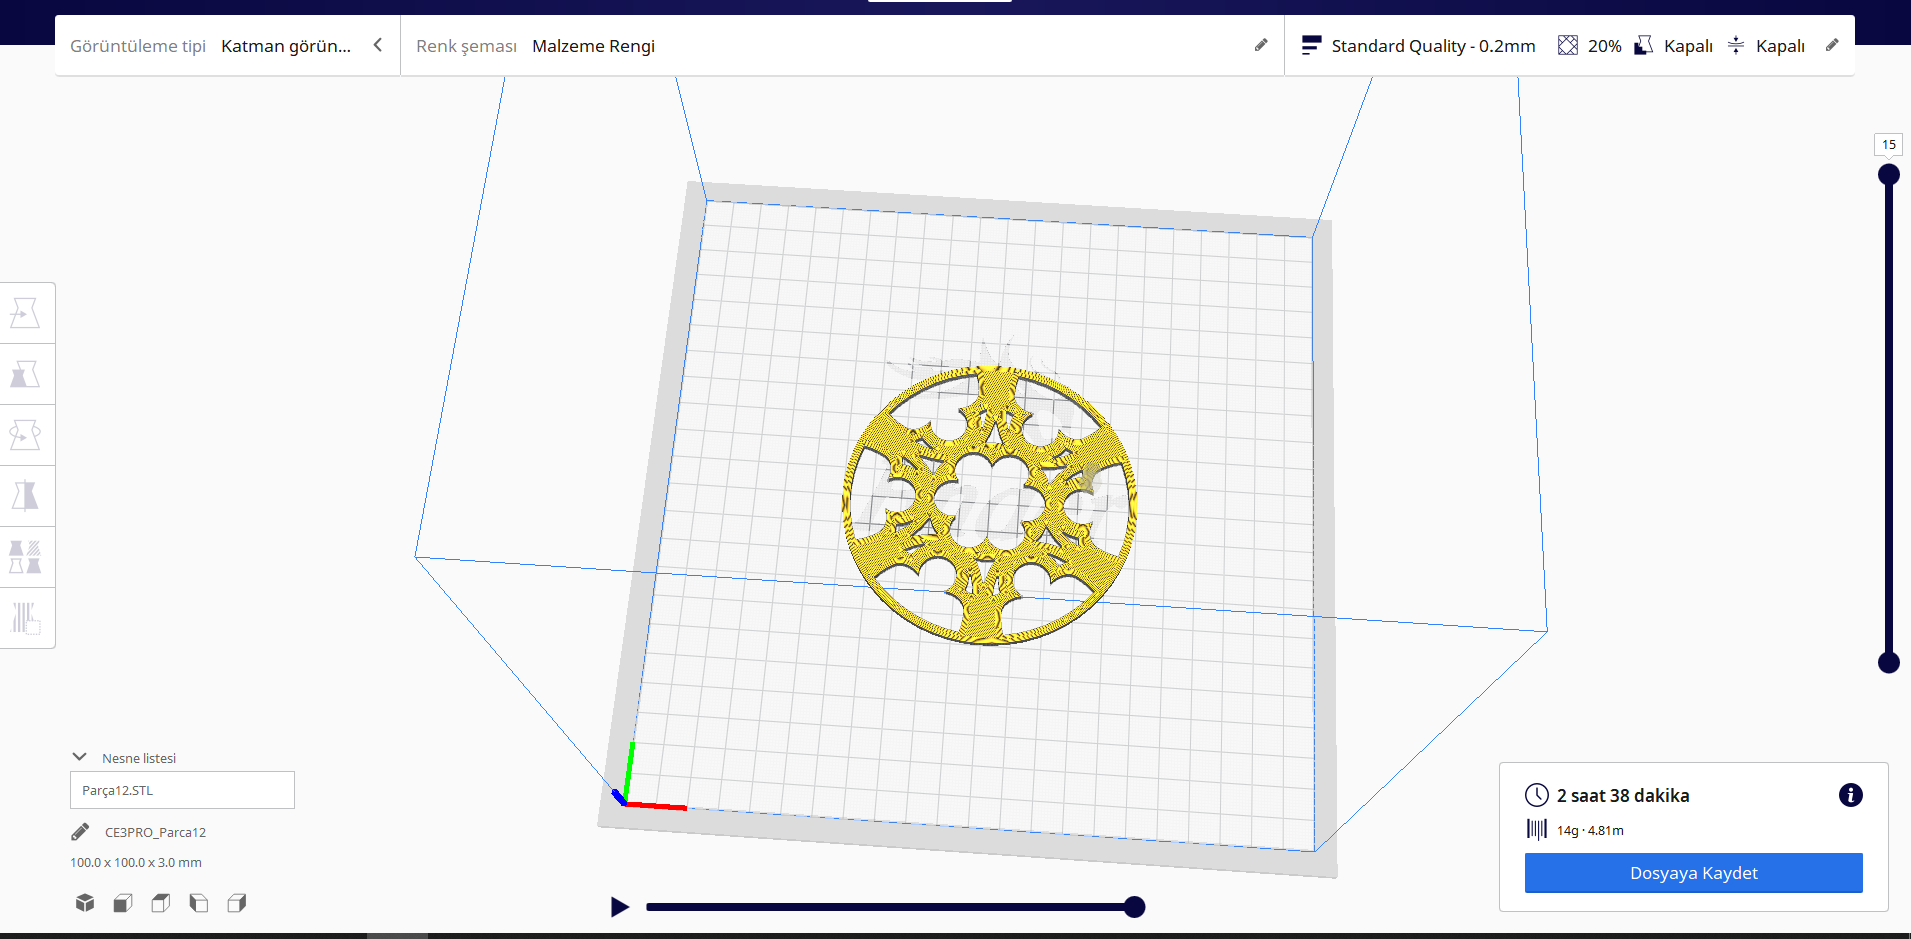Open the Malzeme Rengi color scheme dropdown
1911x939 pixels.
pos(594,45)
